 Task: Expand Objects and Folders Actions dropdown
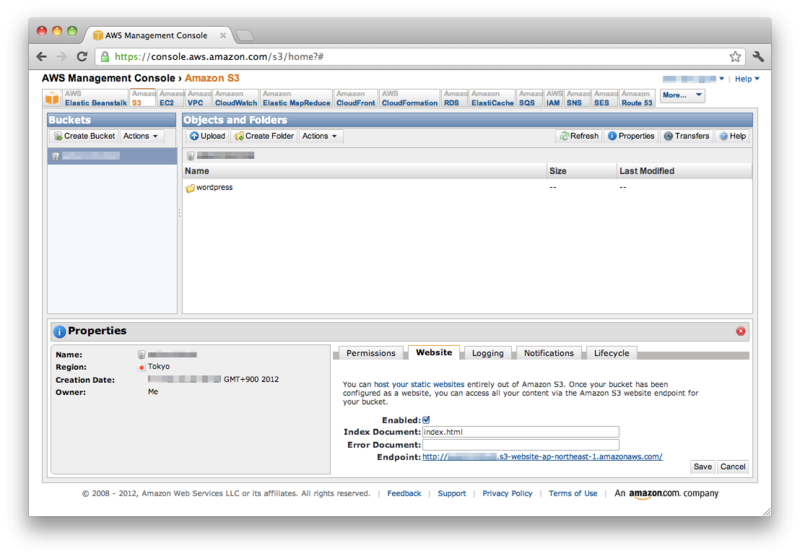tap(319, 136)
